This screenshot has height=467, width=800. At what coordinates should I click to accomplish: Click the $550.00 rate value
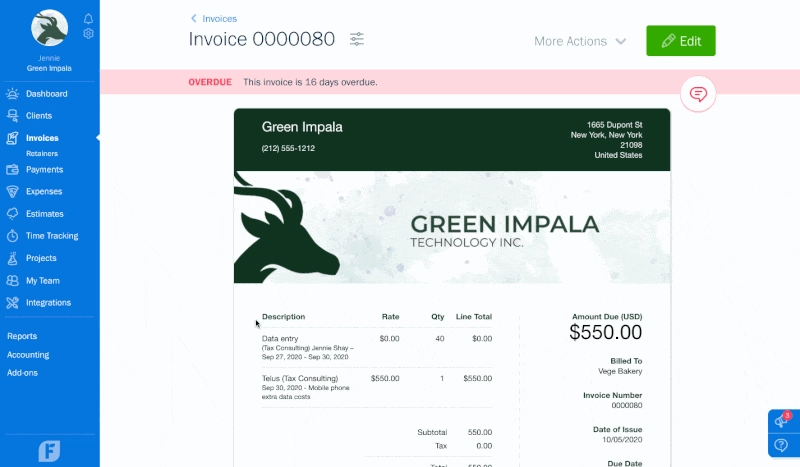pyautogui.click(x=385, y=378)
